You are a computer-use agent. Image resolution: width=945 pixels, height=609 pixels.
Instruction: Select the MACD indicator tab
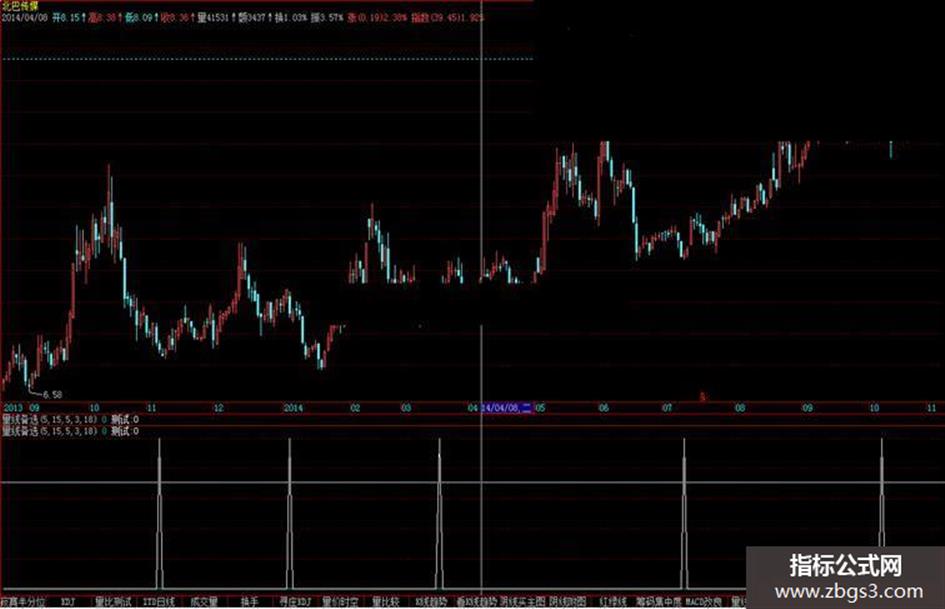click(x=704, y=602)
